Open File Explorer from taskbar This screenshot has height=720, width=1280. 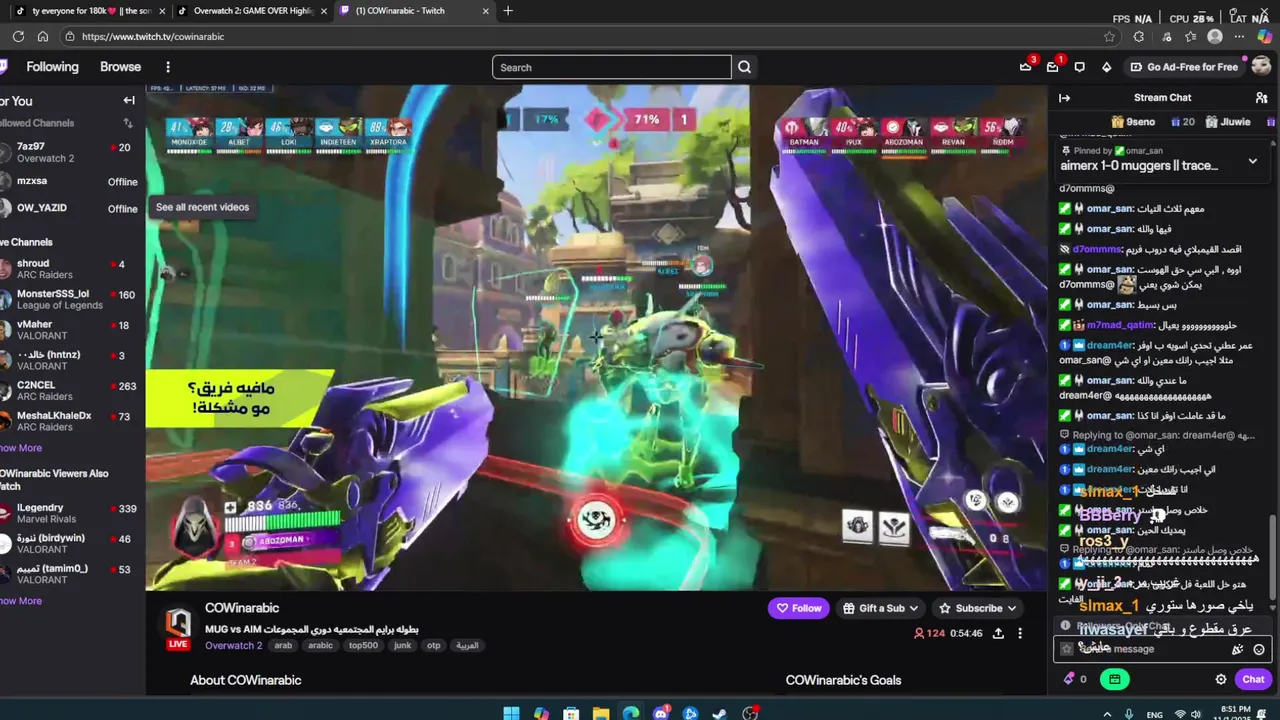(x=601, y=713)
